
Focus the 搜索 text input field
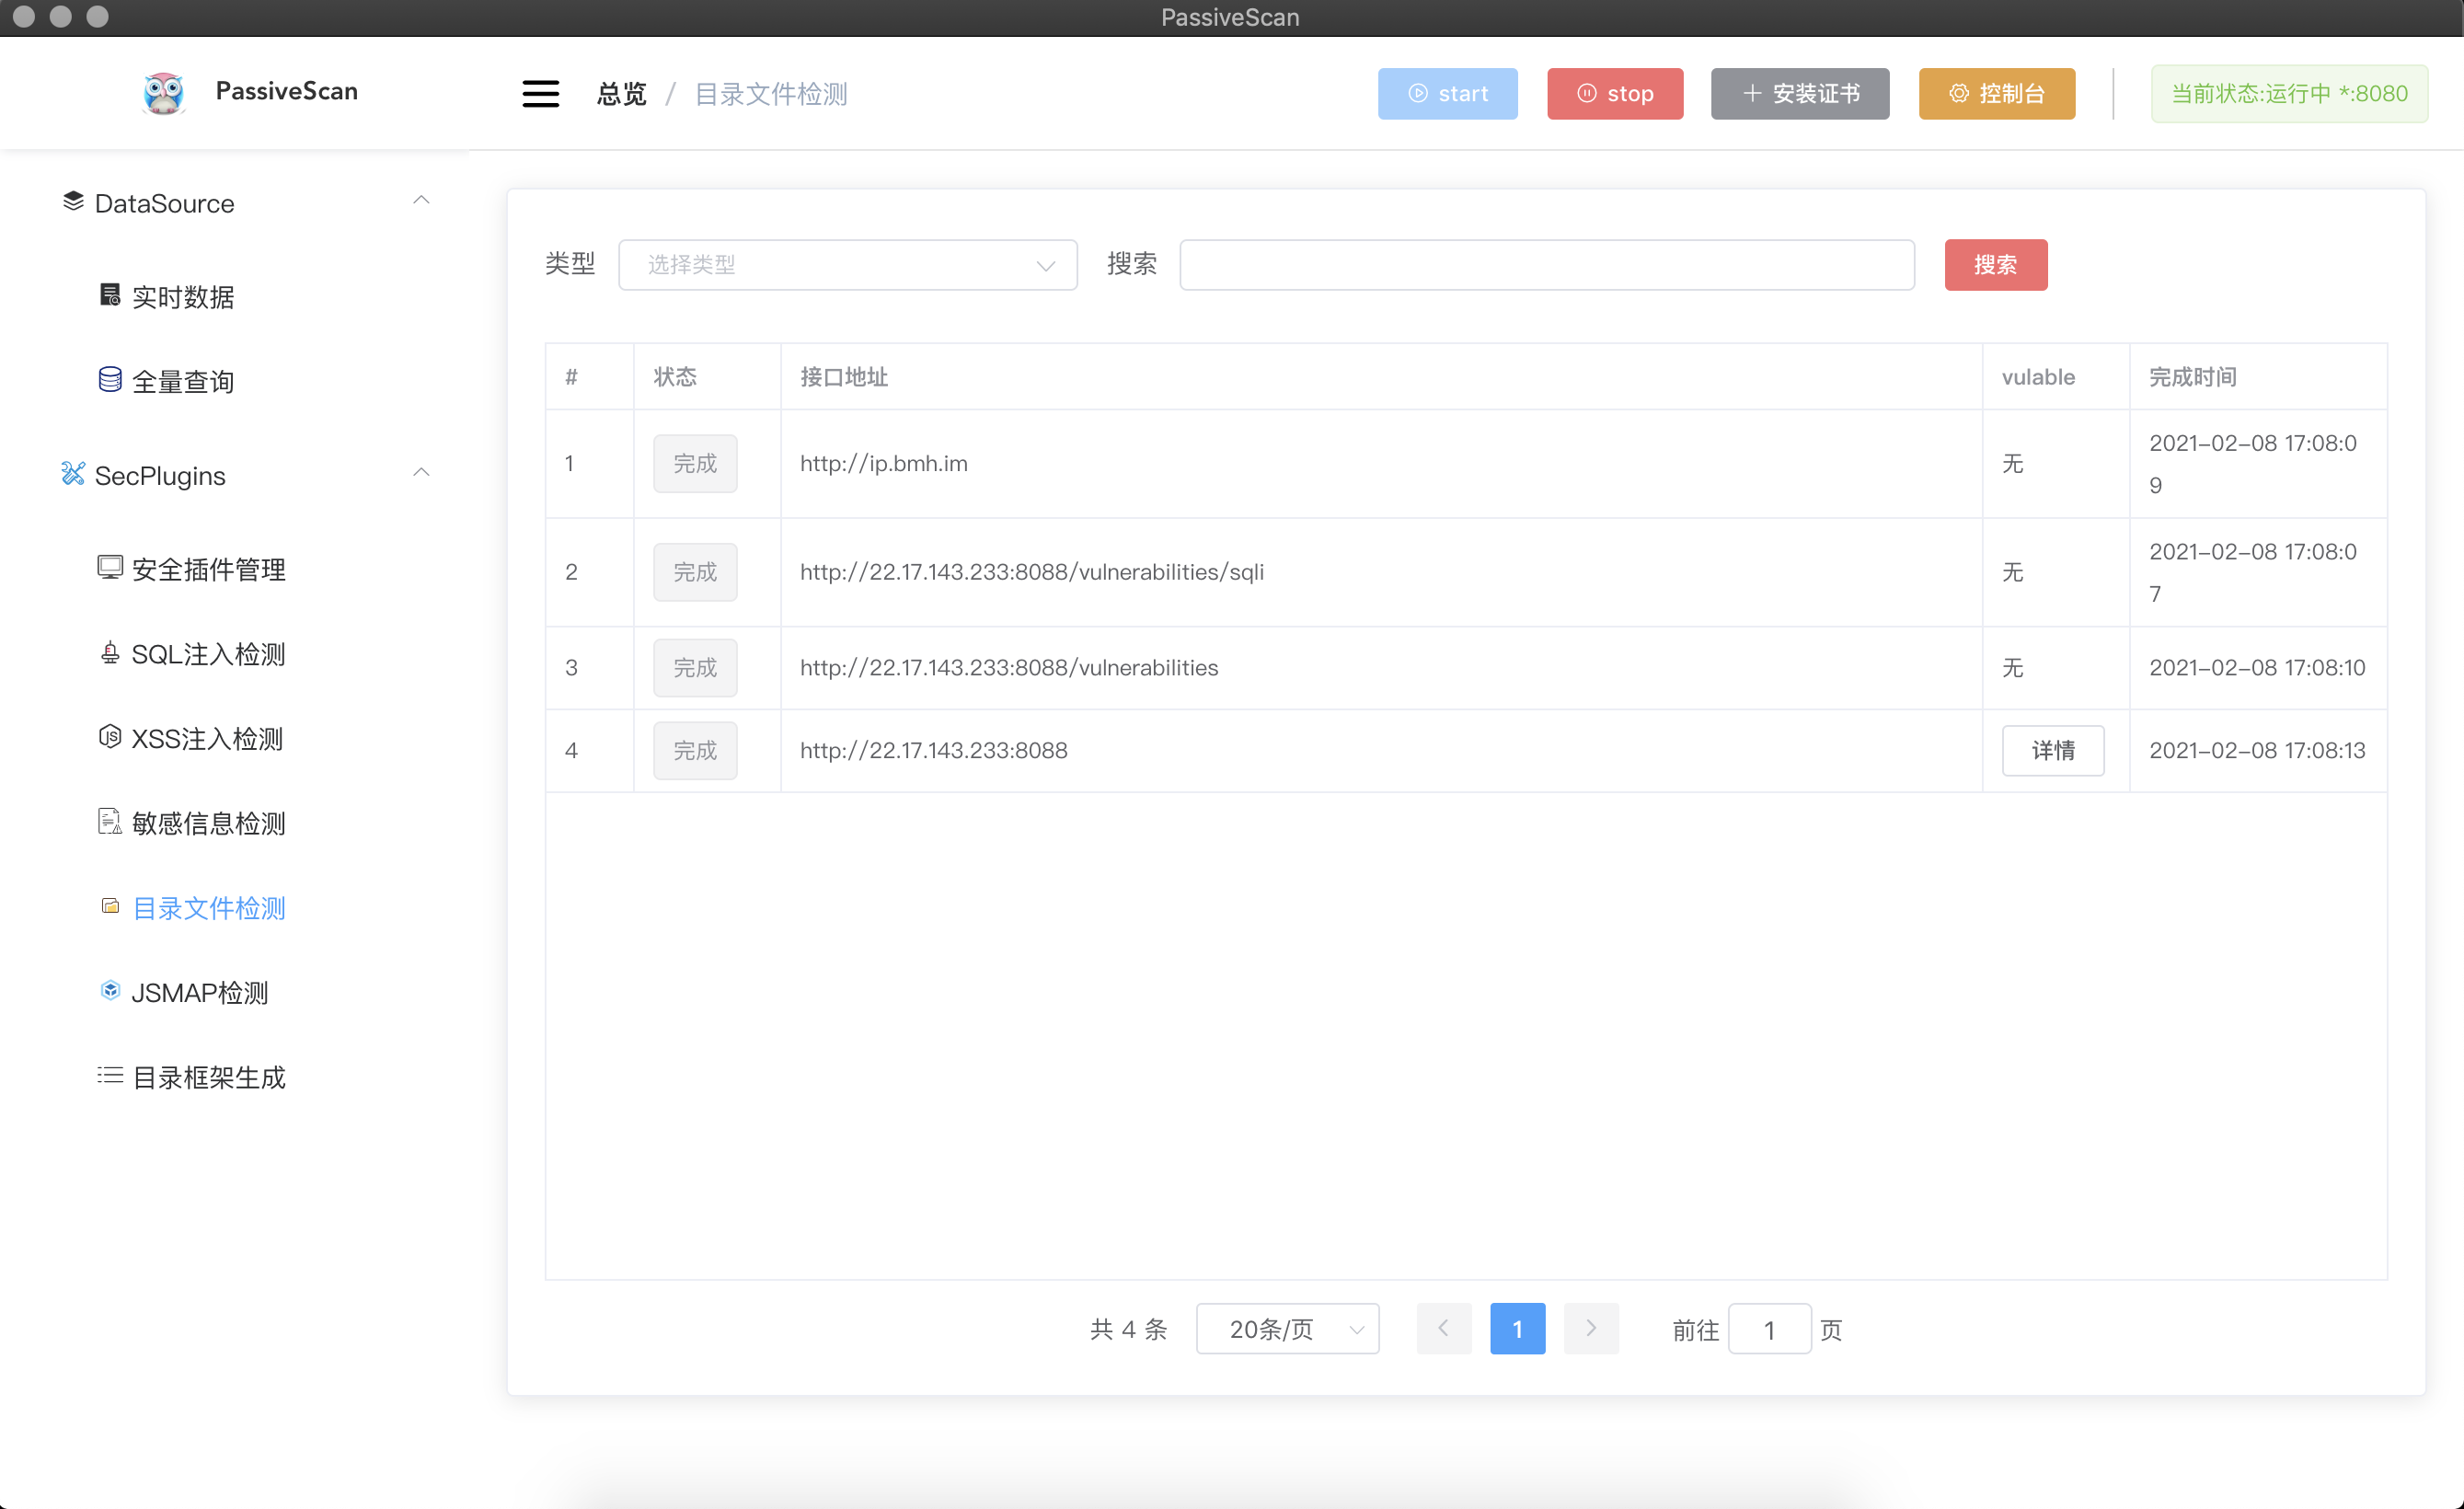(1546, 265)
